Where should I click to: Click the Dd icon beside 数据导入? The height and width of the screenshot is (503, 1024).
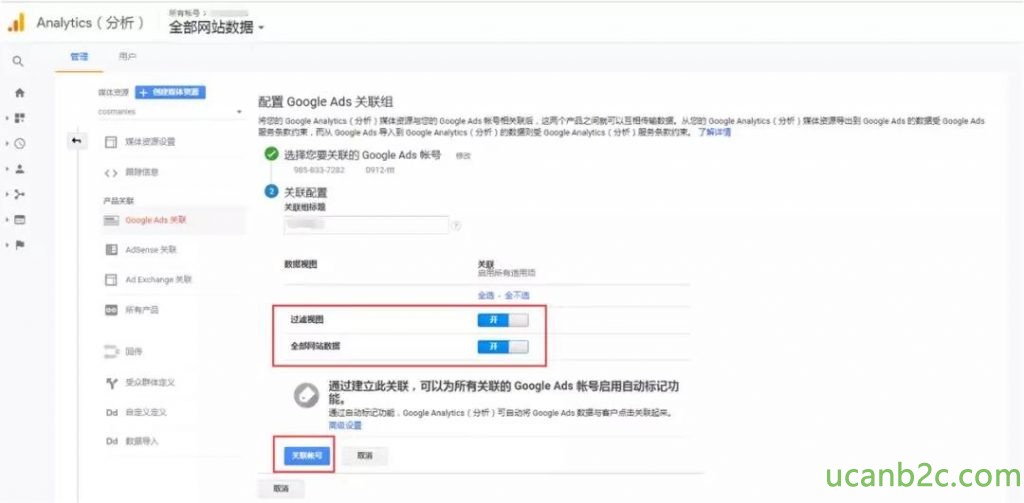click(111, 442)
